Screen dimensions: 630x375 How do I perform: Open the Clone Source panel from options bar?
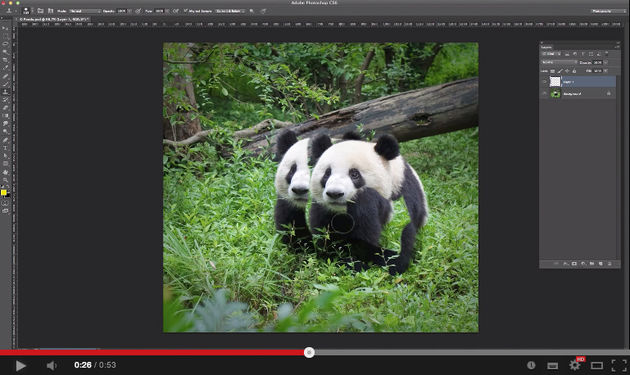51,11
